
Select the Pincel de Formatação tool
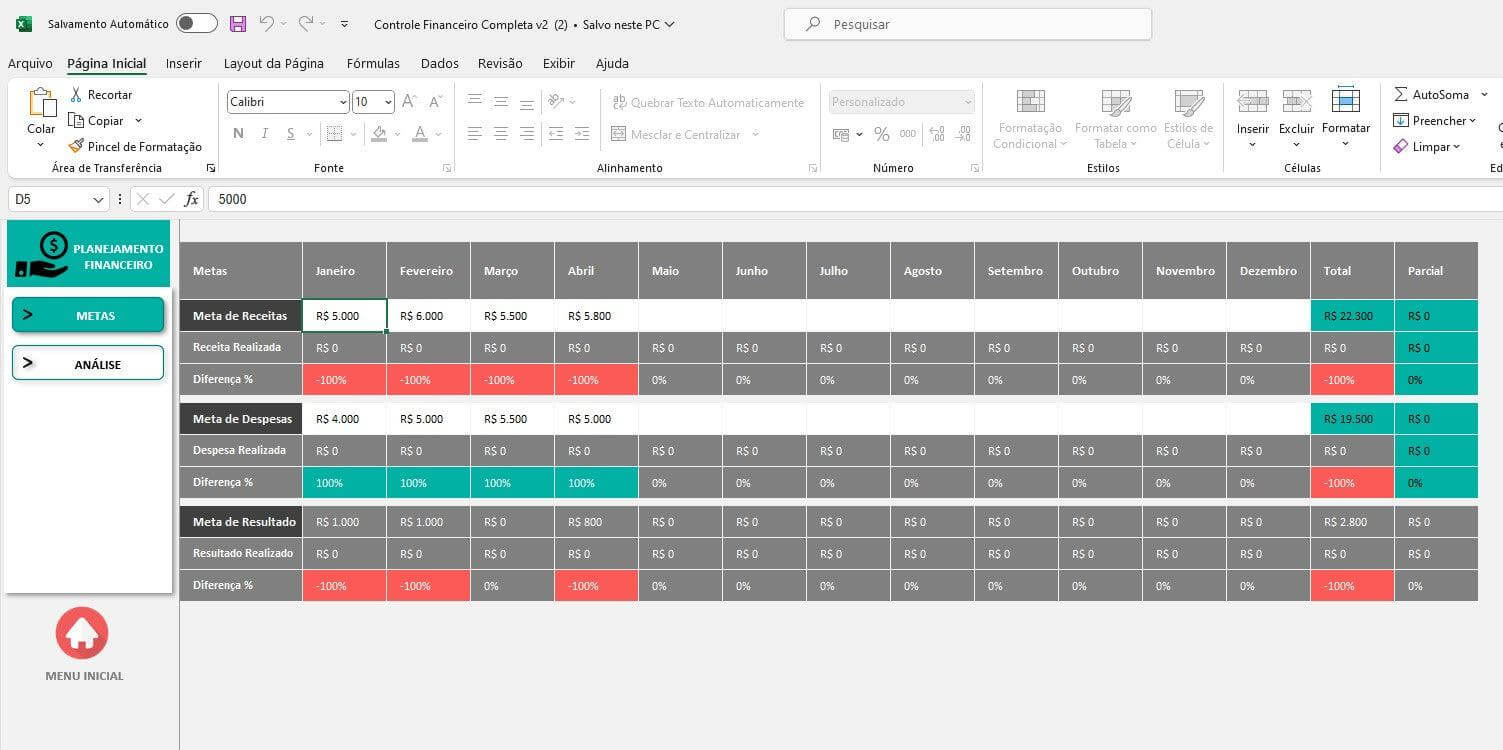[x=78, y=146]
